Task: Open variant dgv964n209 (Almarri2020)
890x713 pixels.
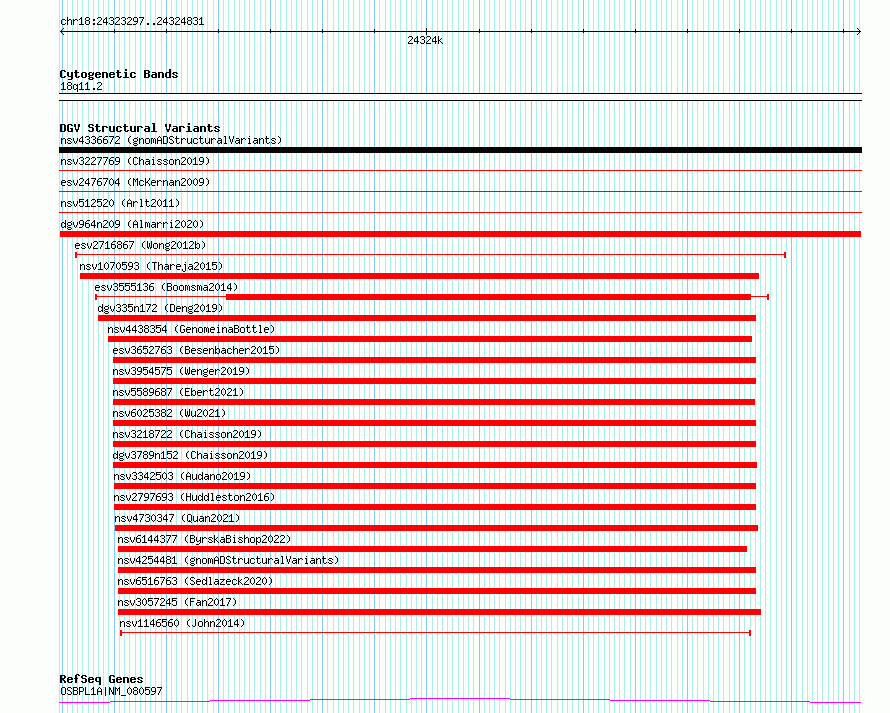Action: pyautogui.click(x=132, y=224)
